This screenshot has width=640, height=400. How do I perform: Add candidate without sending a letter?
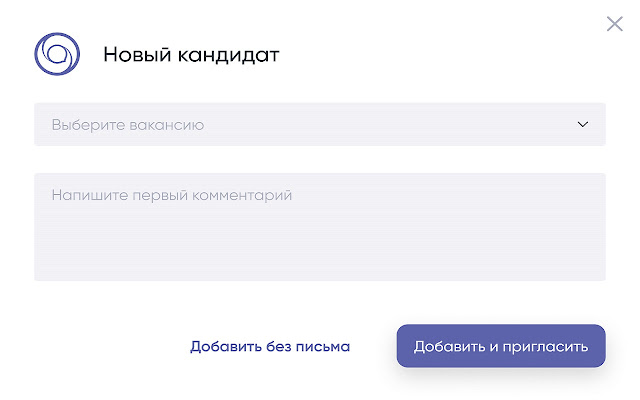click(x=270, y=347)
